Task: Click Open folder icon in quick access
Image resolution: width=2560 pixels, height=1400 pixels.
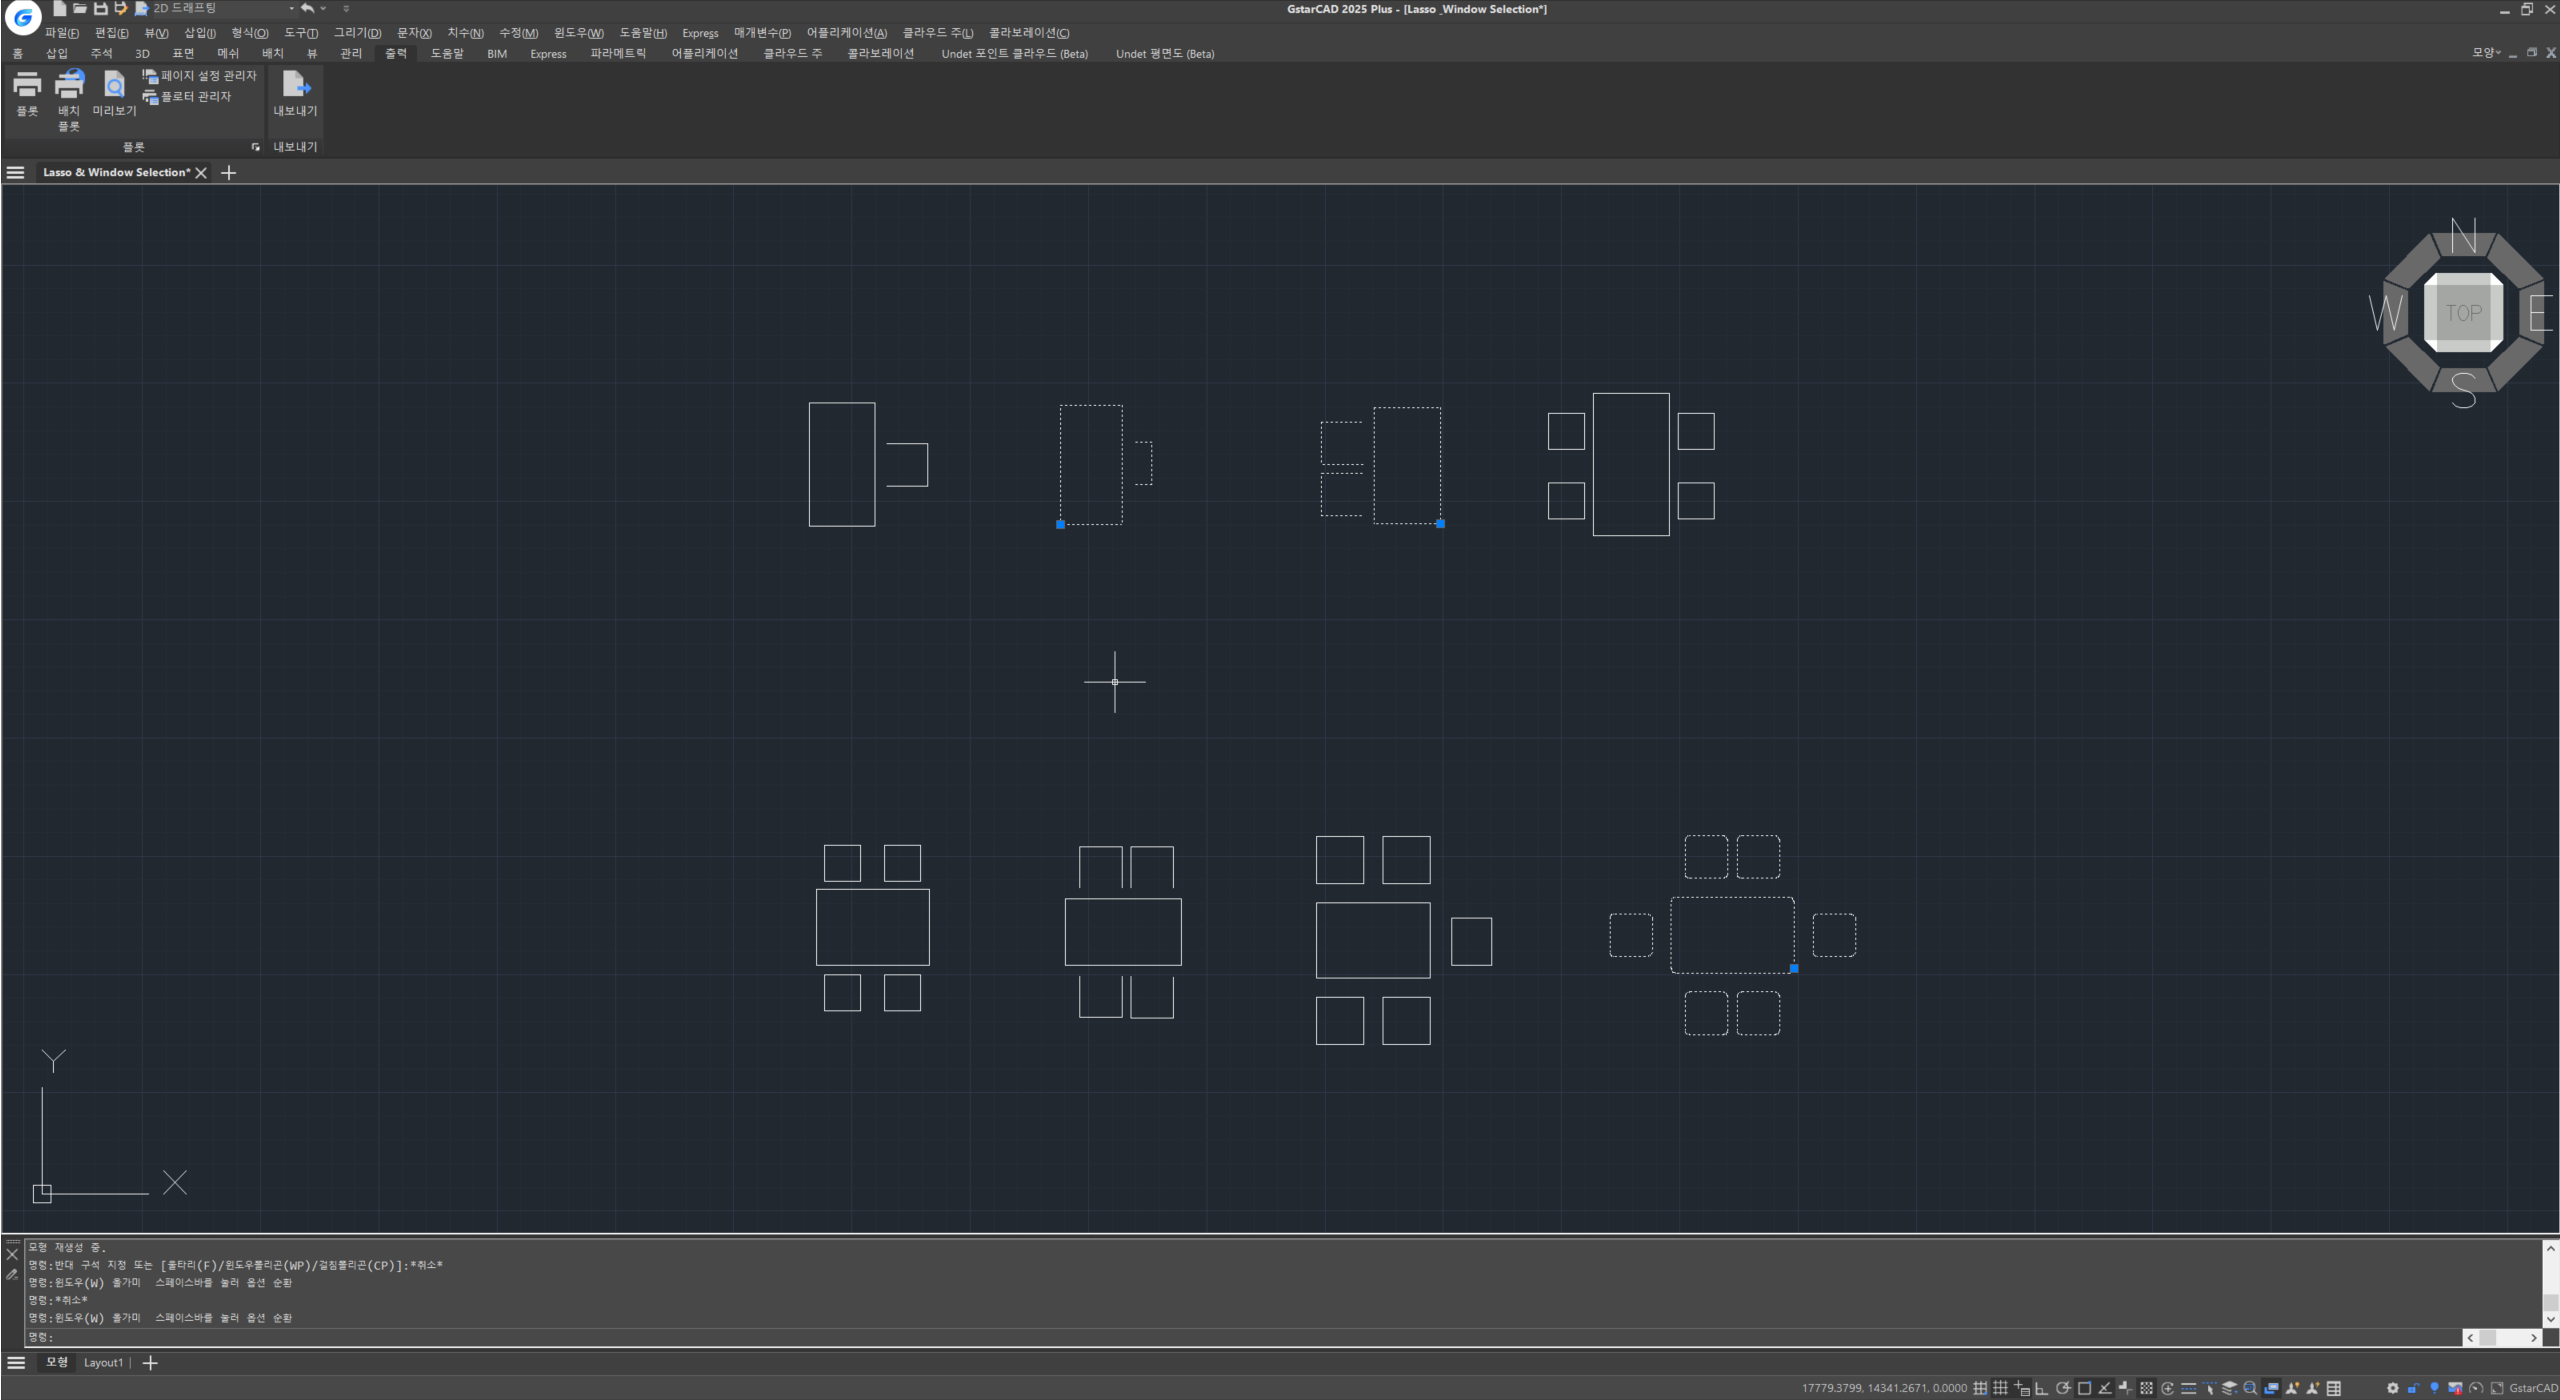Action: 80,8
